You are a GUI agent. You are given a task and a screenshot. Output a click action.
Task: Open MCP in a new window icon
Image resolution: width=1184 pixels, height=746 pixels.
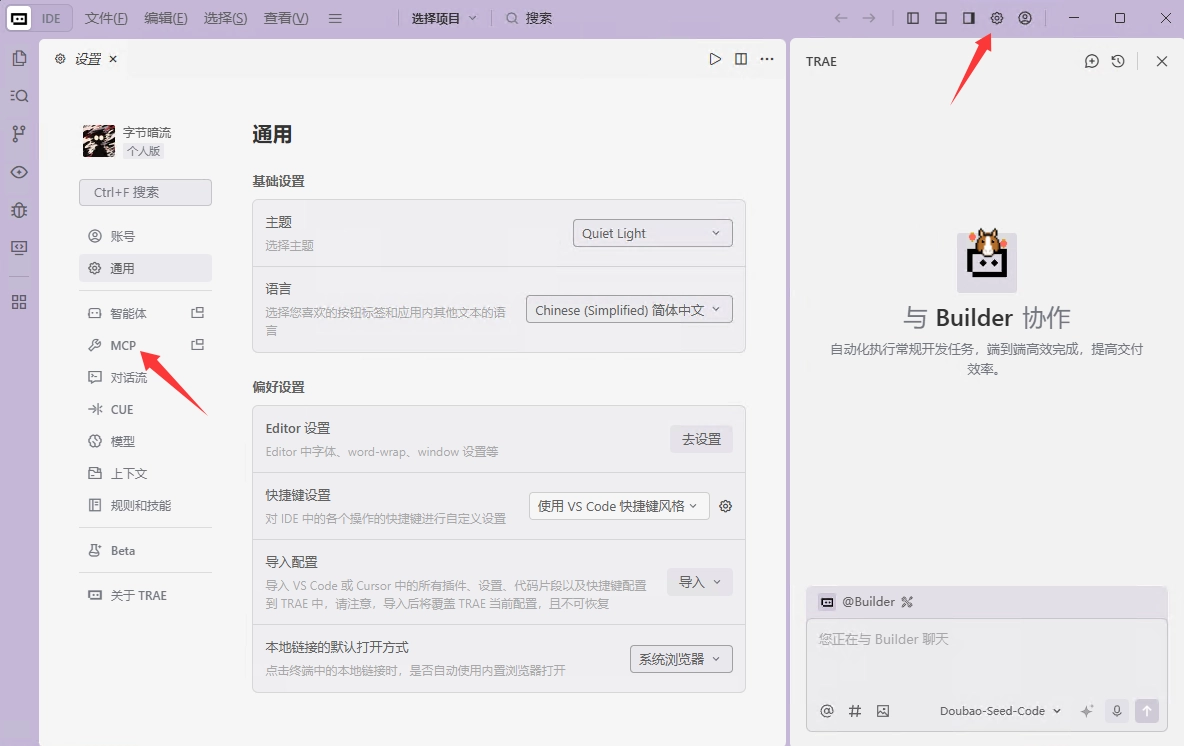197,344
